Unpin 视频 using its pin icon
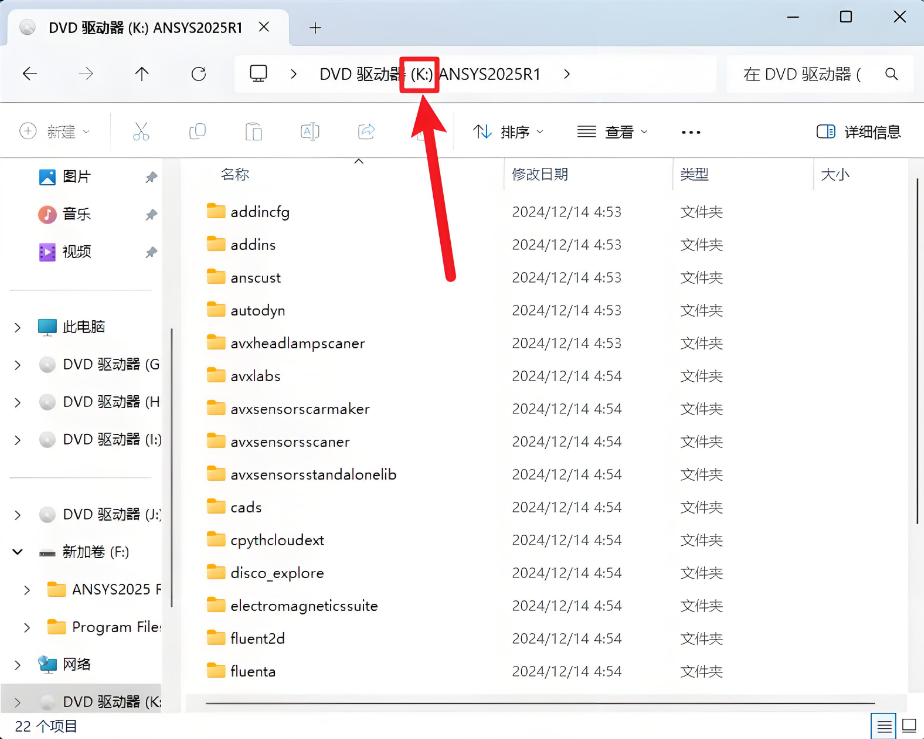Viewport: 924px width, 739px height. click(x=151, y=252)
